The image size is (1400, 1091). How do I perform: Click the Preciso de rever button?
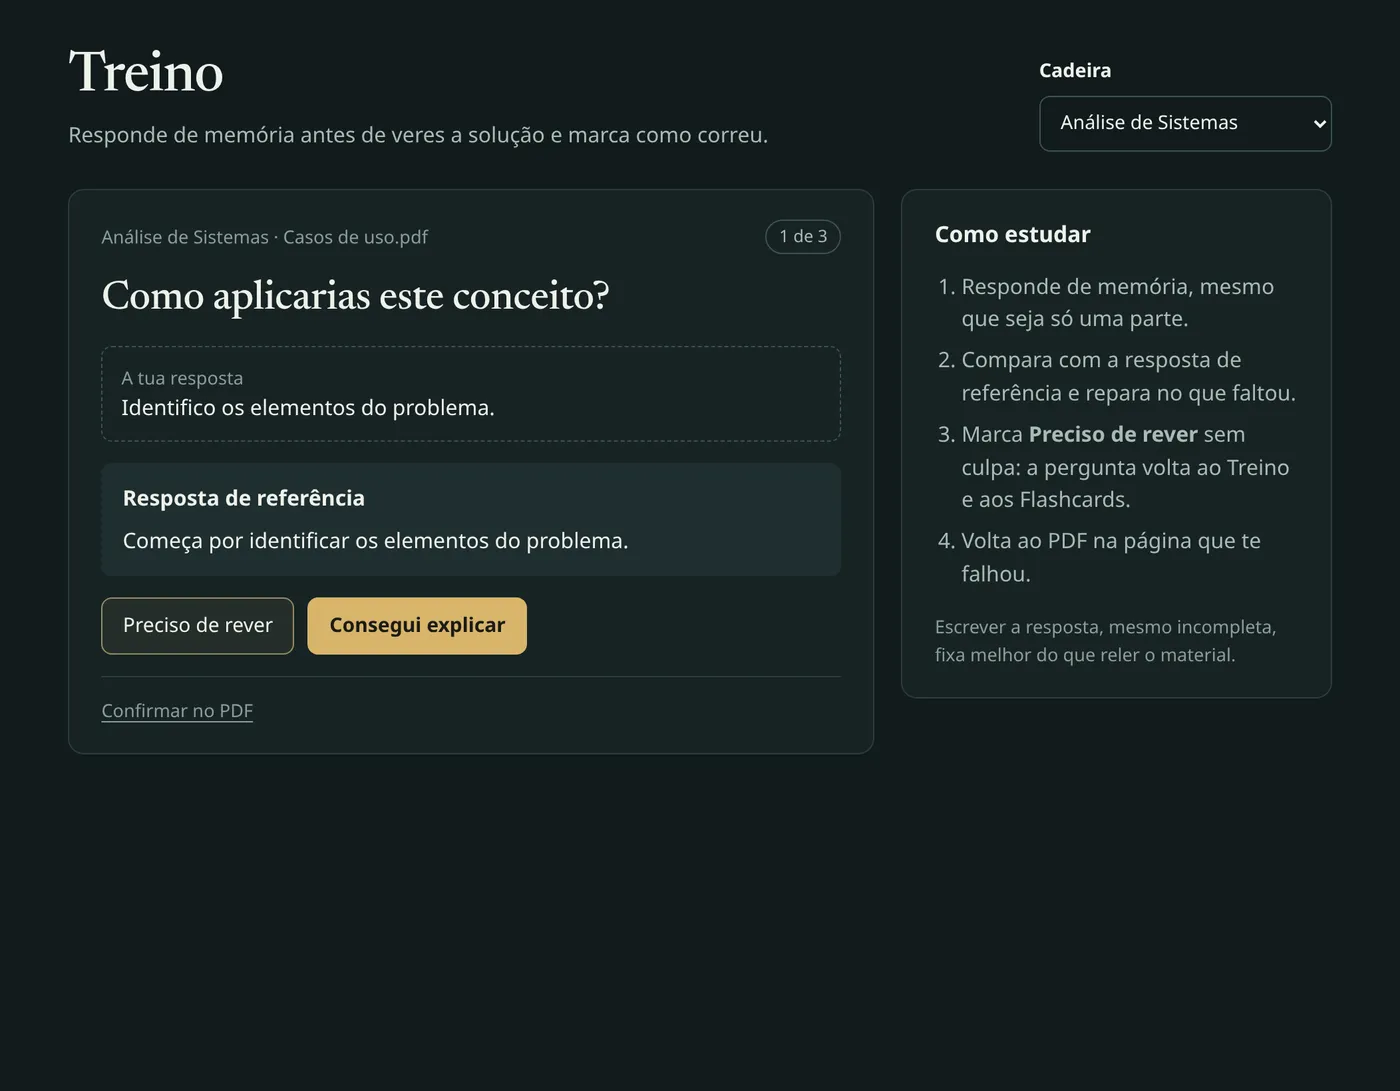tap(197, 626)
